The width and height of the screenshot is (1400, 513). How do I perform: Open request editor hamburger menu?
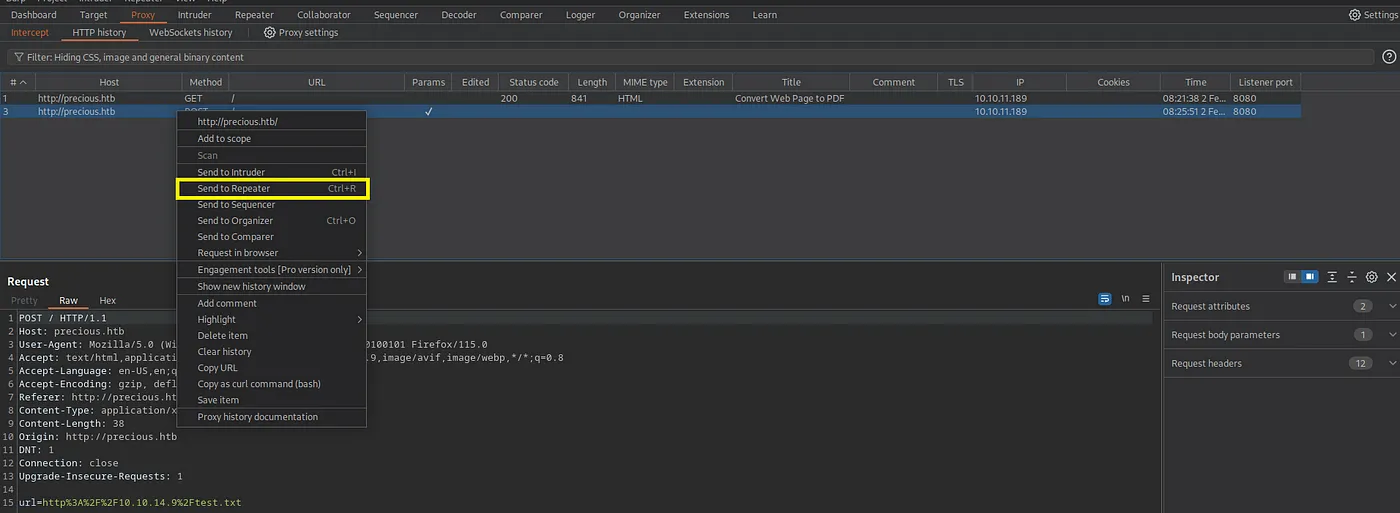tap(1146, 299)
